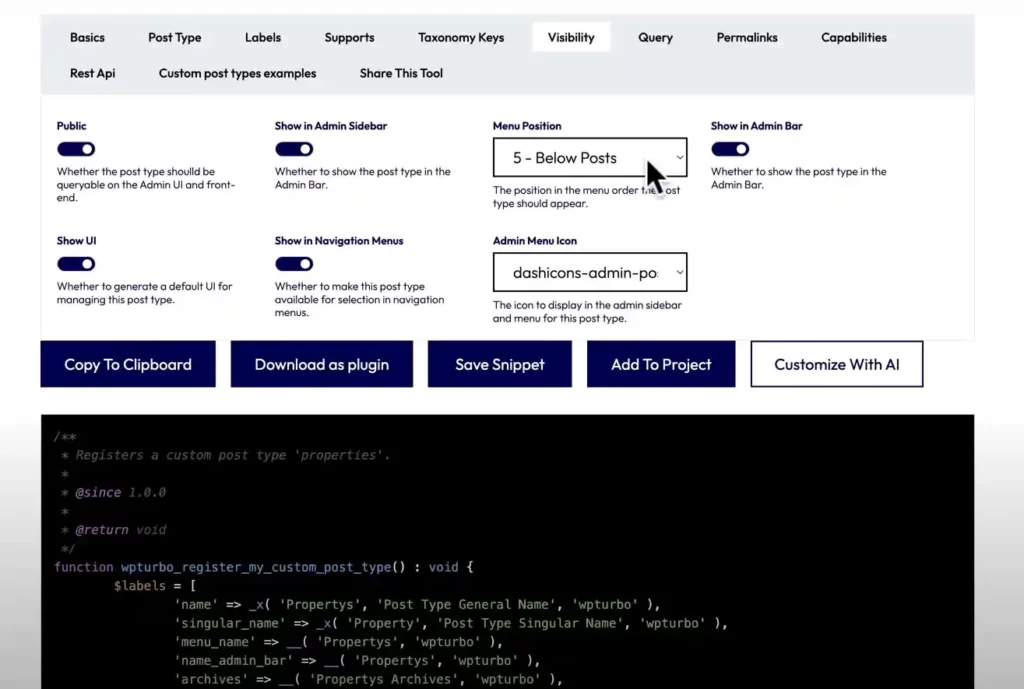Click the 'Show in Navigation Menus' label
Image resolution: width=1024 pixels, height=689 pixels.
[339, 241]
